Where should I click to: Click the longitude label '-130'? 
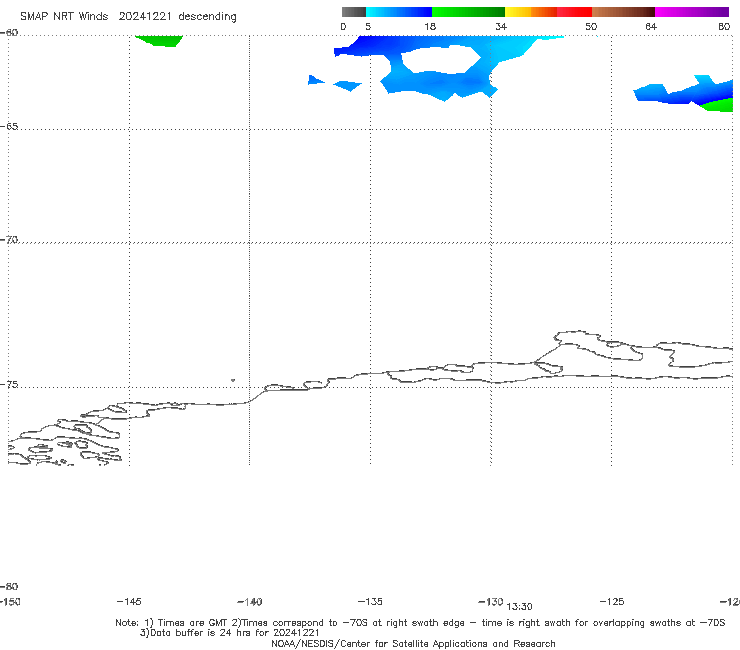coord(490,601)
